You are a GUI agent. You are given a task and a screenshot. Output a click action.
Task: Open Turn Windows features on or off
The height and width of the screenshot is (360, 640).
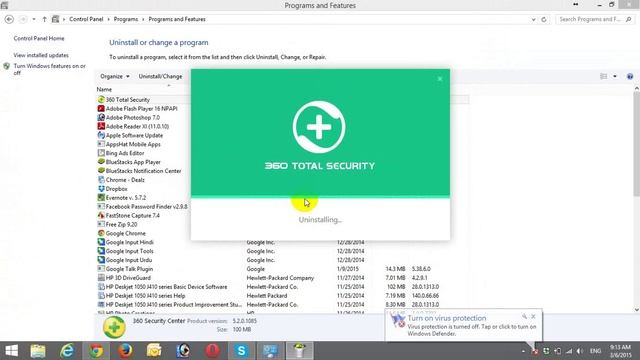tap(49, 69)
